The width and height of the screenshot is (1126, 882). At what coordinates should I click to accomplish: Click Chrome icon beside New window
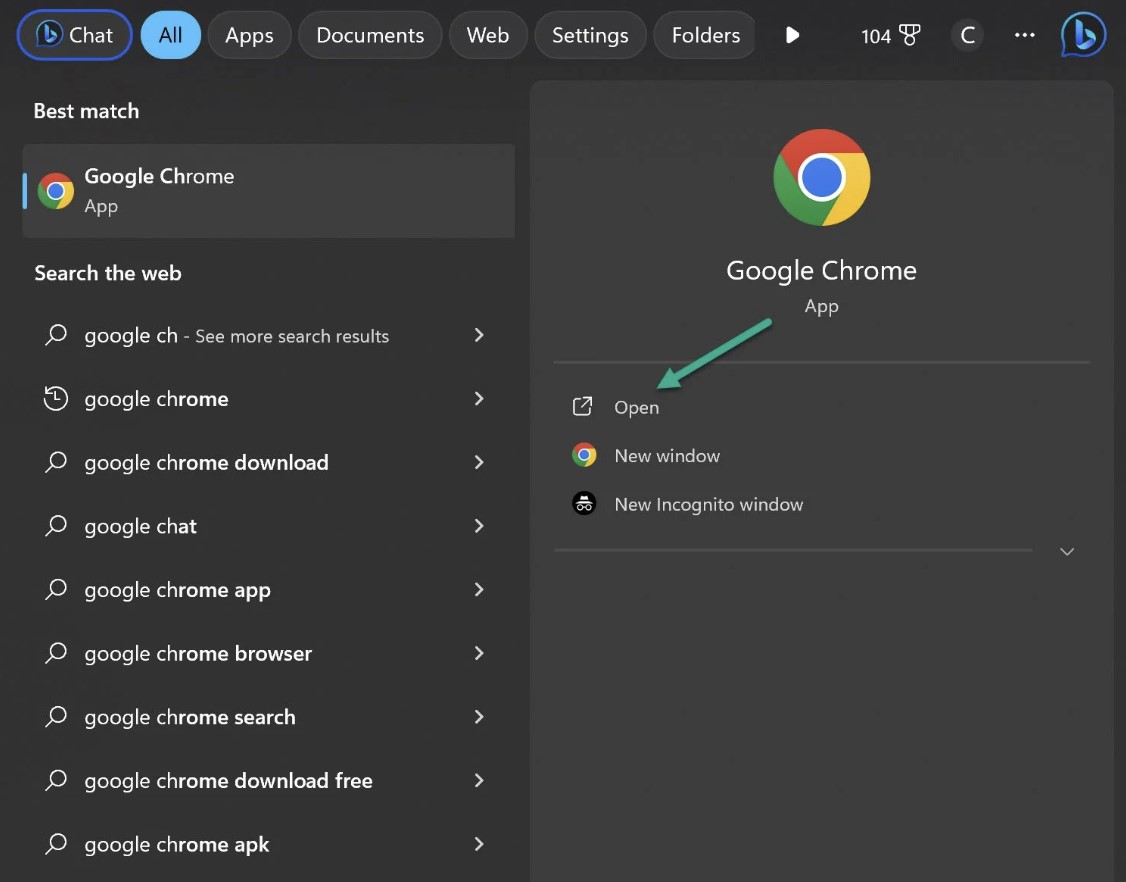click(x=584, y=455)
